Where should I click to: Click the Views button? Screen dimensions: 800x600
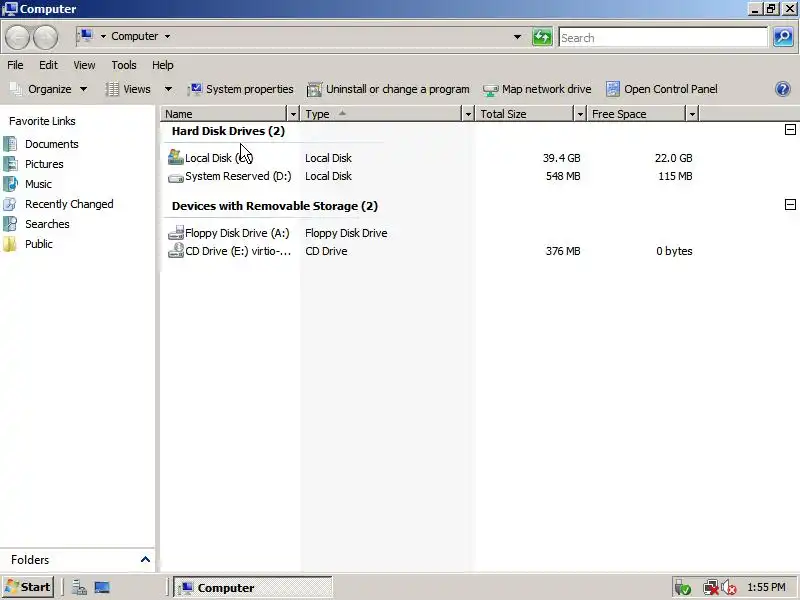point(128,89)
